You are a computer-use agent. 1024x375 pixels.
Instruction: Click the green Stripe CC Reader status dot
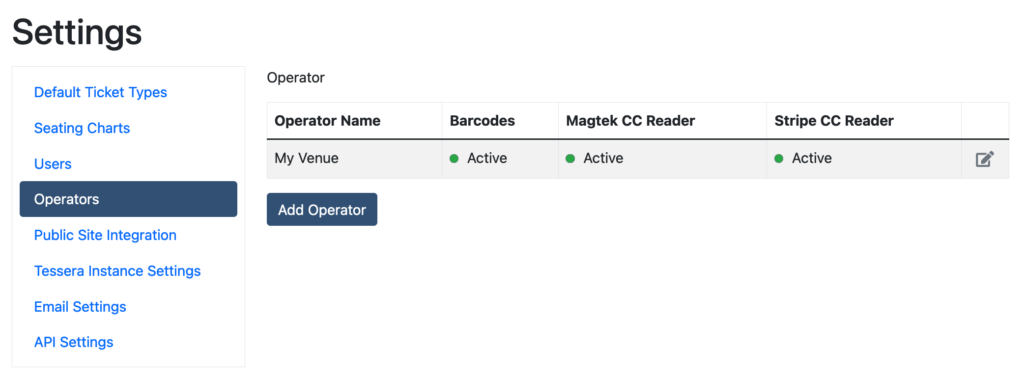tap(778, 159)
